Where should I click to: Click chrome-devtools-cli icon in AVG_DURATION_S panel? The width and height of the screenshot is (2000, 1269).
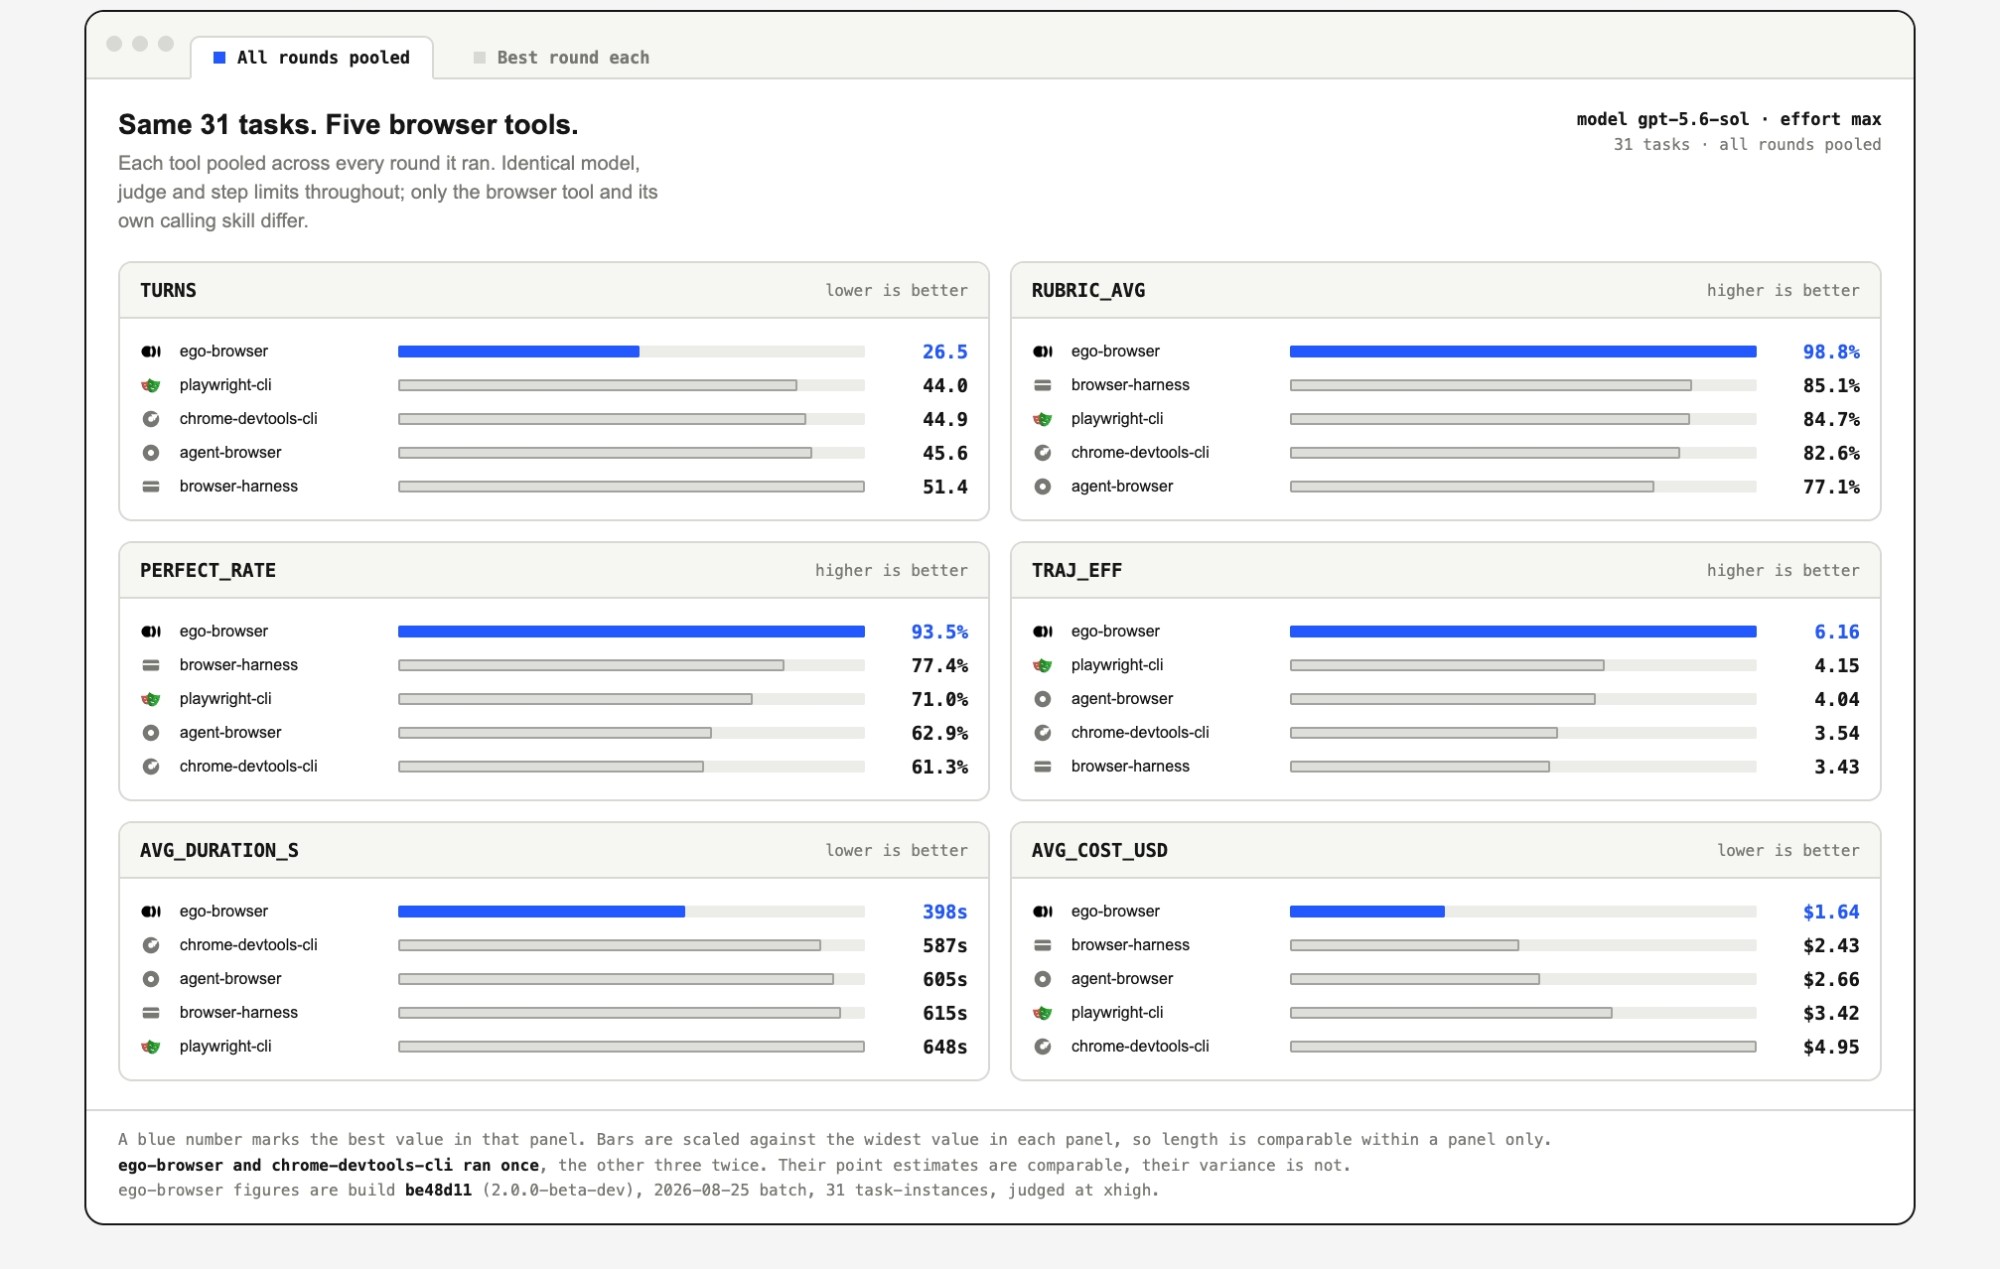151,945
